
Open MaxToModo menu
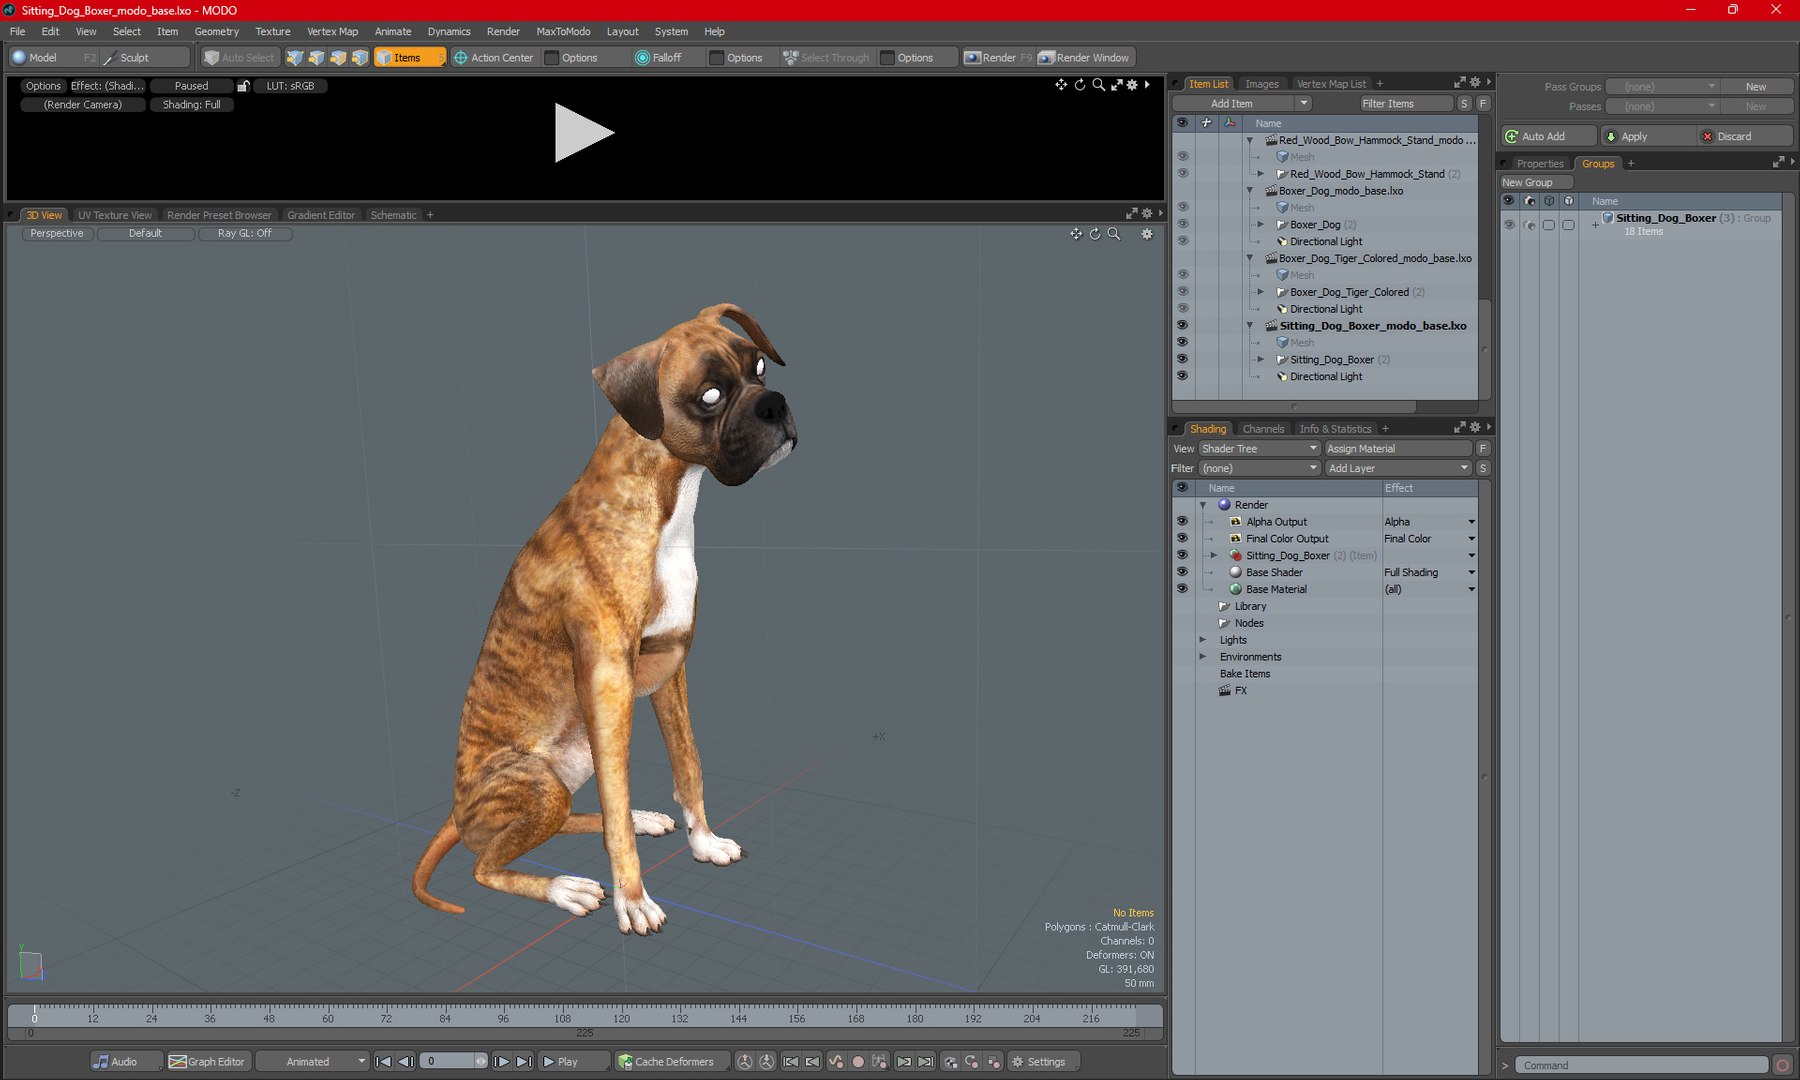[x=563, y=32]
